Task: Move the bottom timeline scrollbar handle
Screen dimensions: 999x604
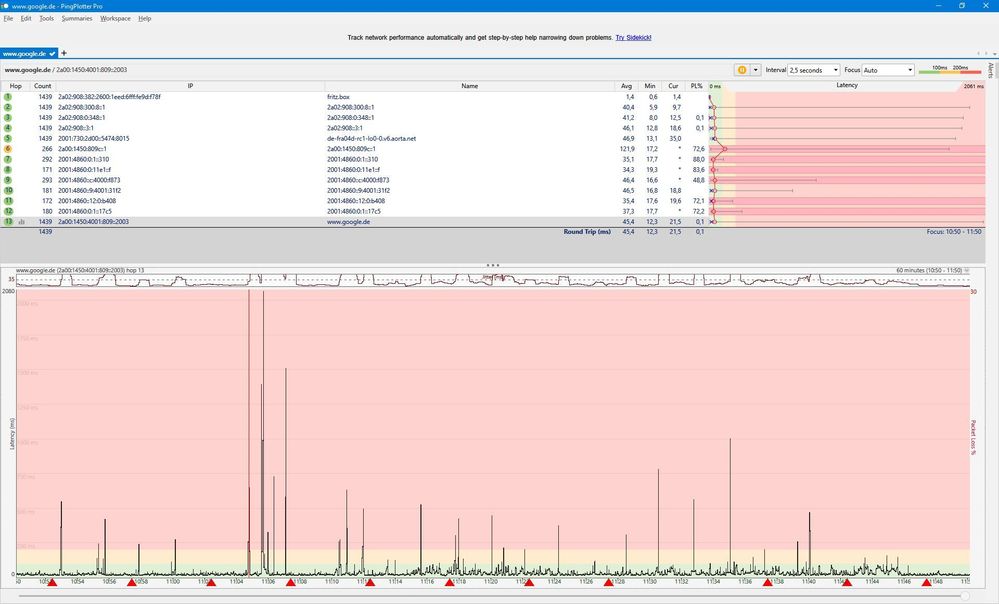Action: (965, 596)
